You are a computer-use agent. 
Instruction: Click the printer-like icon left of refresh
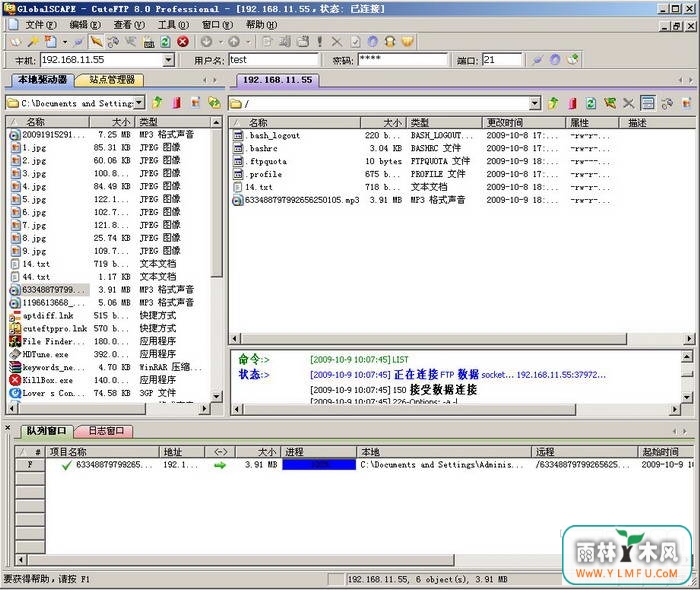(x=149, y=42)
